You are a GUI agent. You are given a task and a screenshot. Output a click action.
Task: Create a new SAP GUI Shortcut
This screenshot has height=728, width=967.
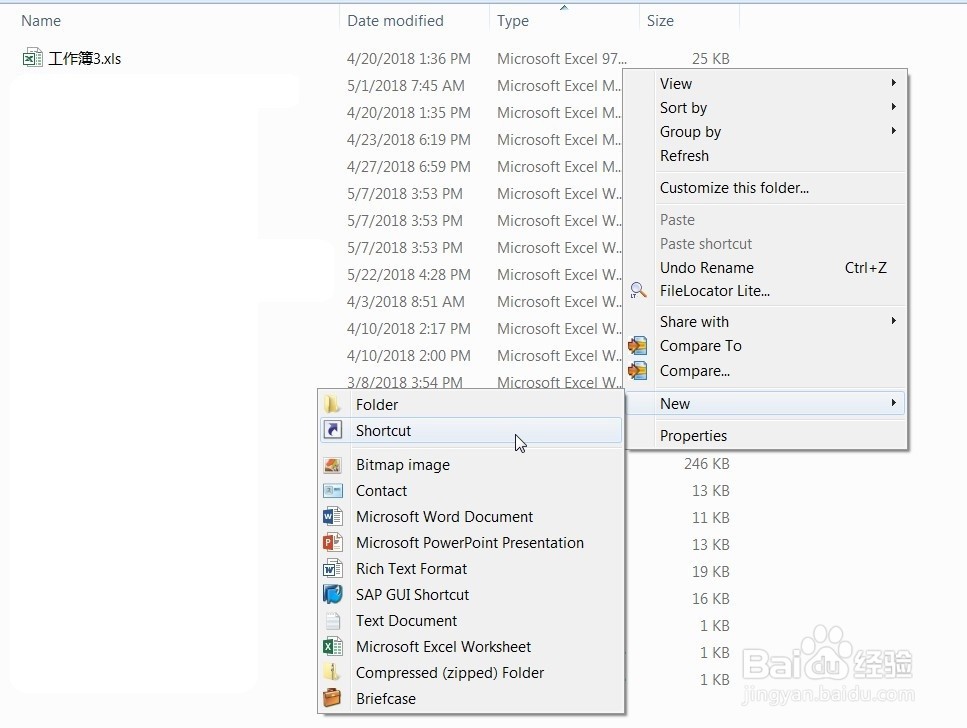(471, 594)
